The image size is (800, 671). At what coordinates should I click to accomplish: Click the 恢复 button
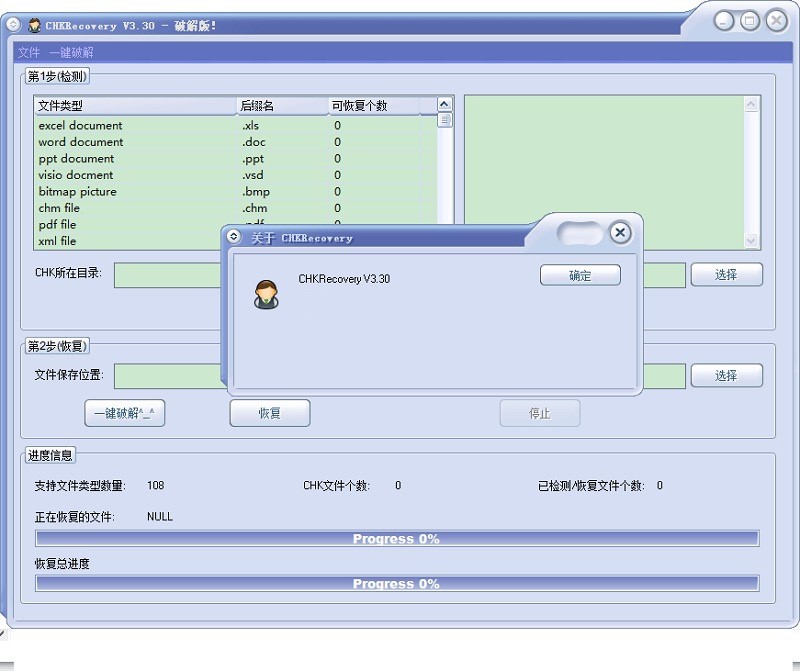coord(270,413)
